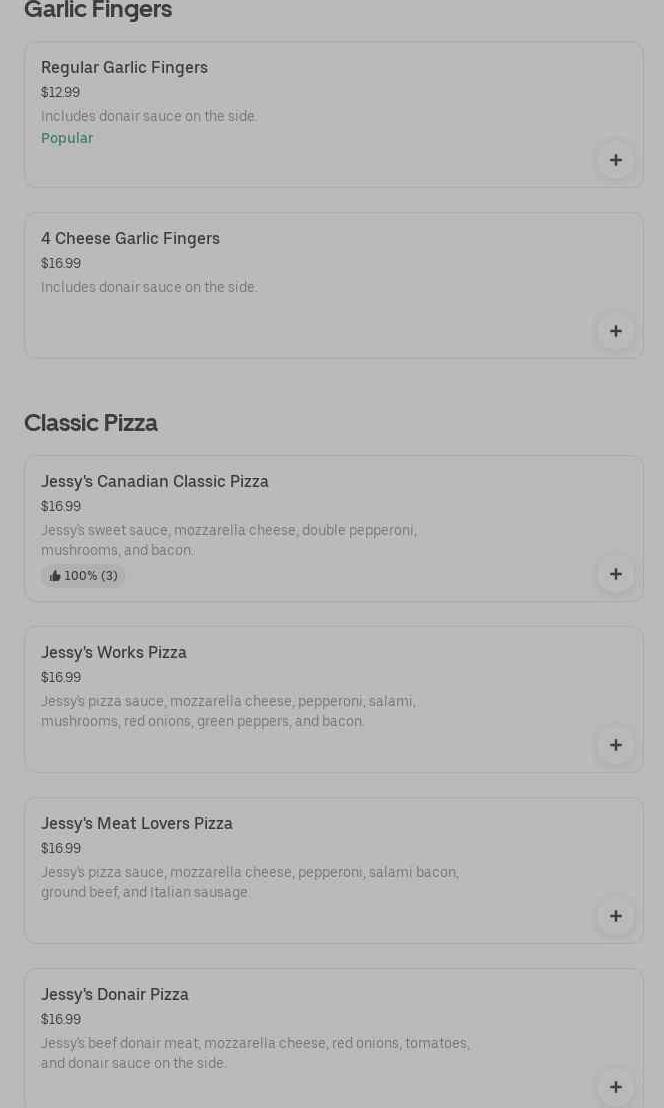This screenshot has width=664, height=1108.
Task: Add 4 Cheese Garlic Fingers with plus
Action: pos(616,331)
